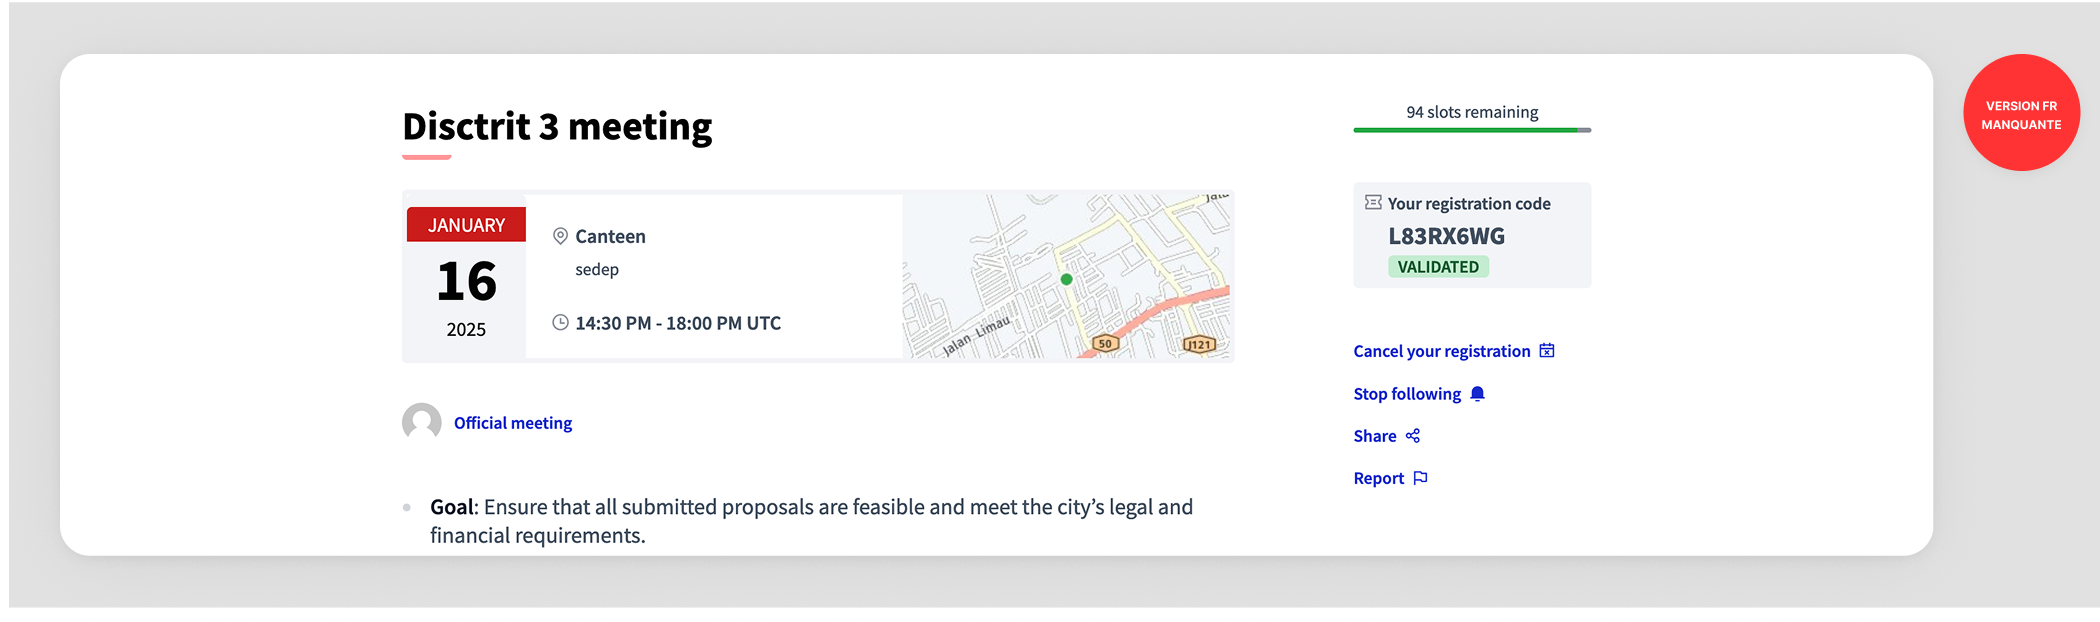Screen dimensions: 2100x622
Task: Open the Share link
Action: click(1386, 436)
